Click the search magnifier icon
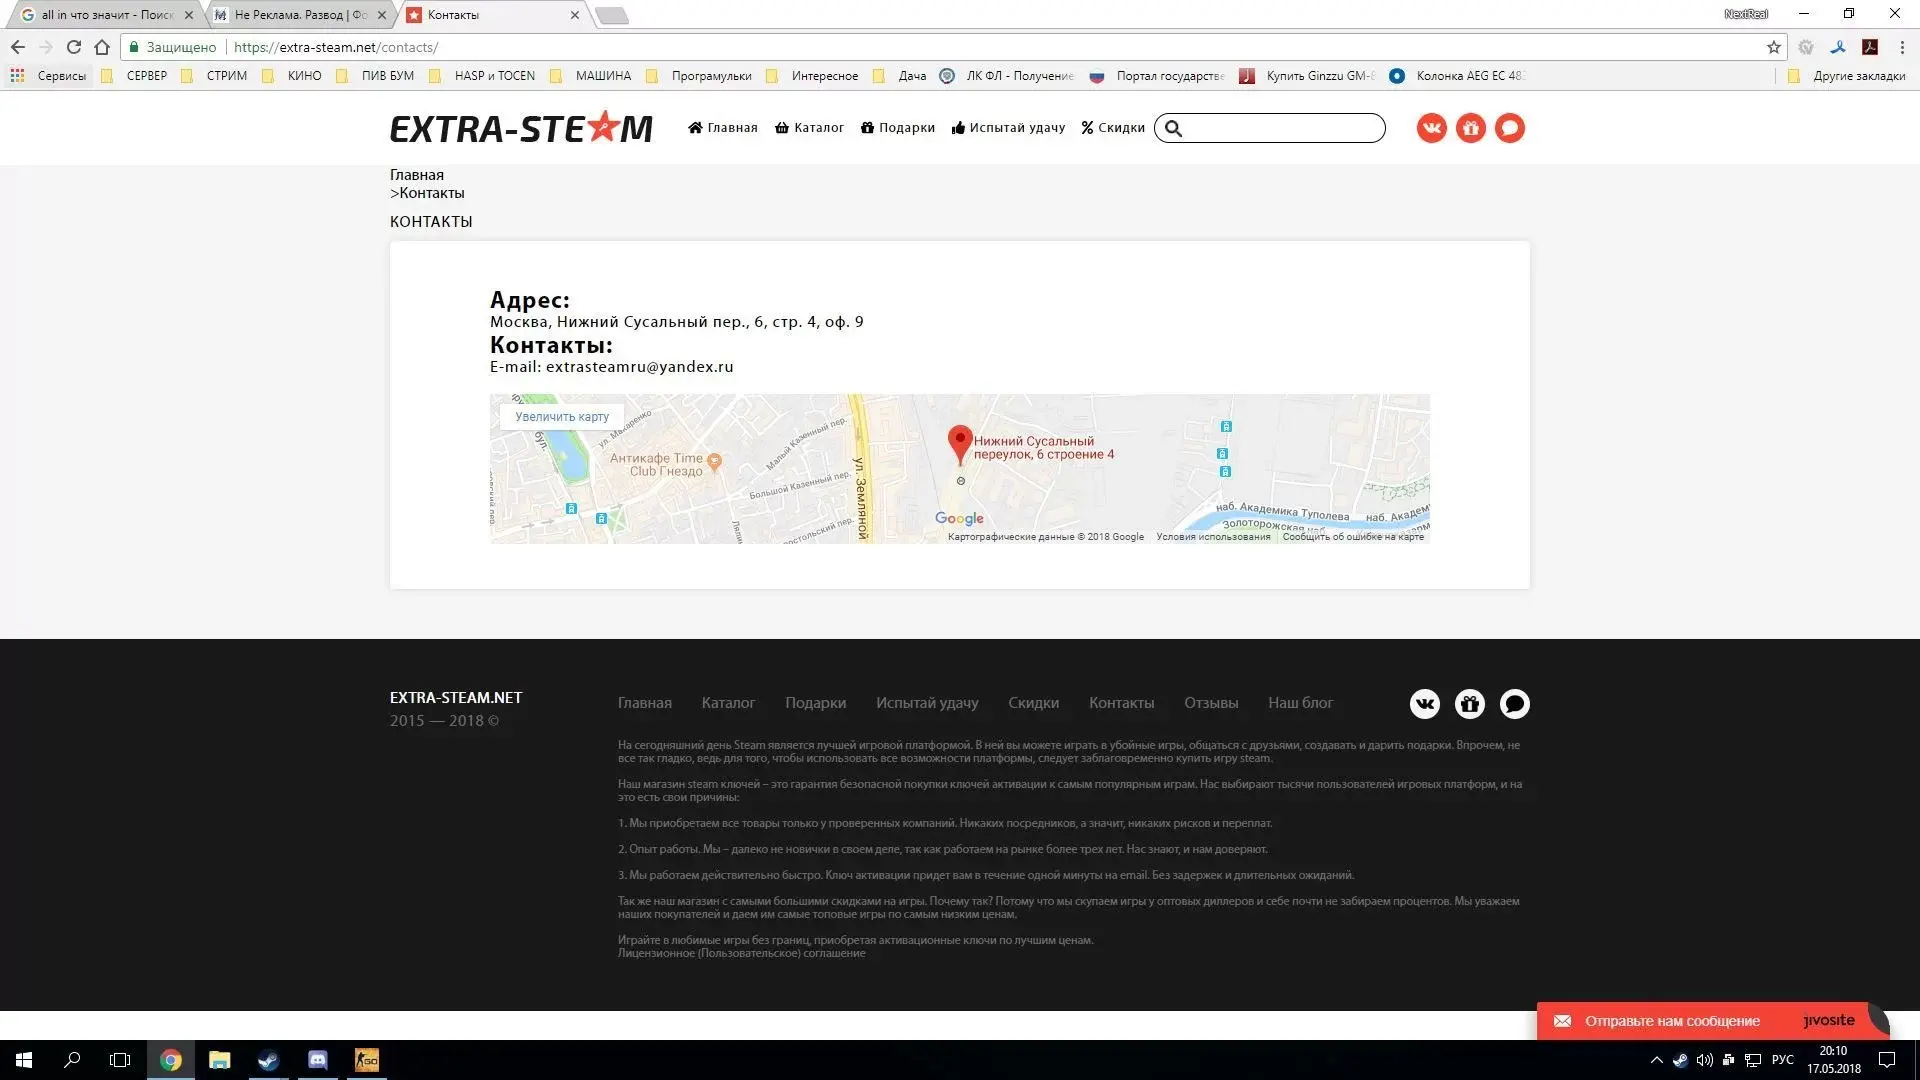Image resolution: width=1920 pixels, height=1080 pixels. pos(1174,128)
